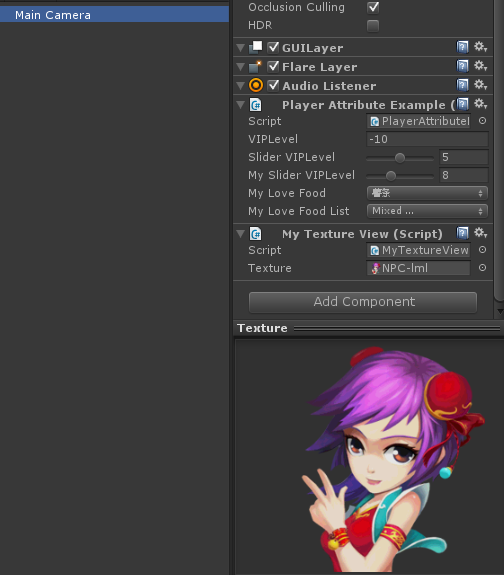Click Player Attribute Example C# script icon
This screenshot has width=504, height=575.
pyautogui.click(x=256, y=105)
